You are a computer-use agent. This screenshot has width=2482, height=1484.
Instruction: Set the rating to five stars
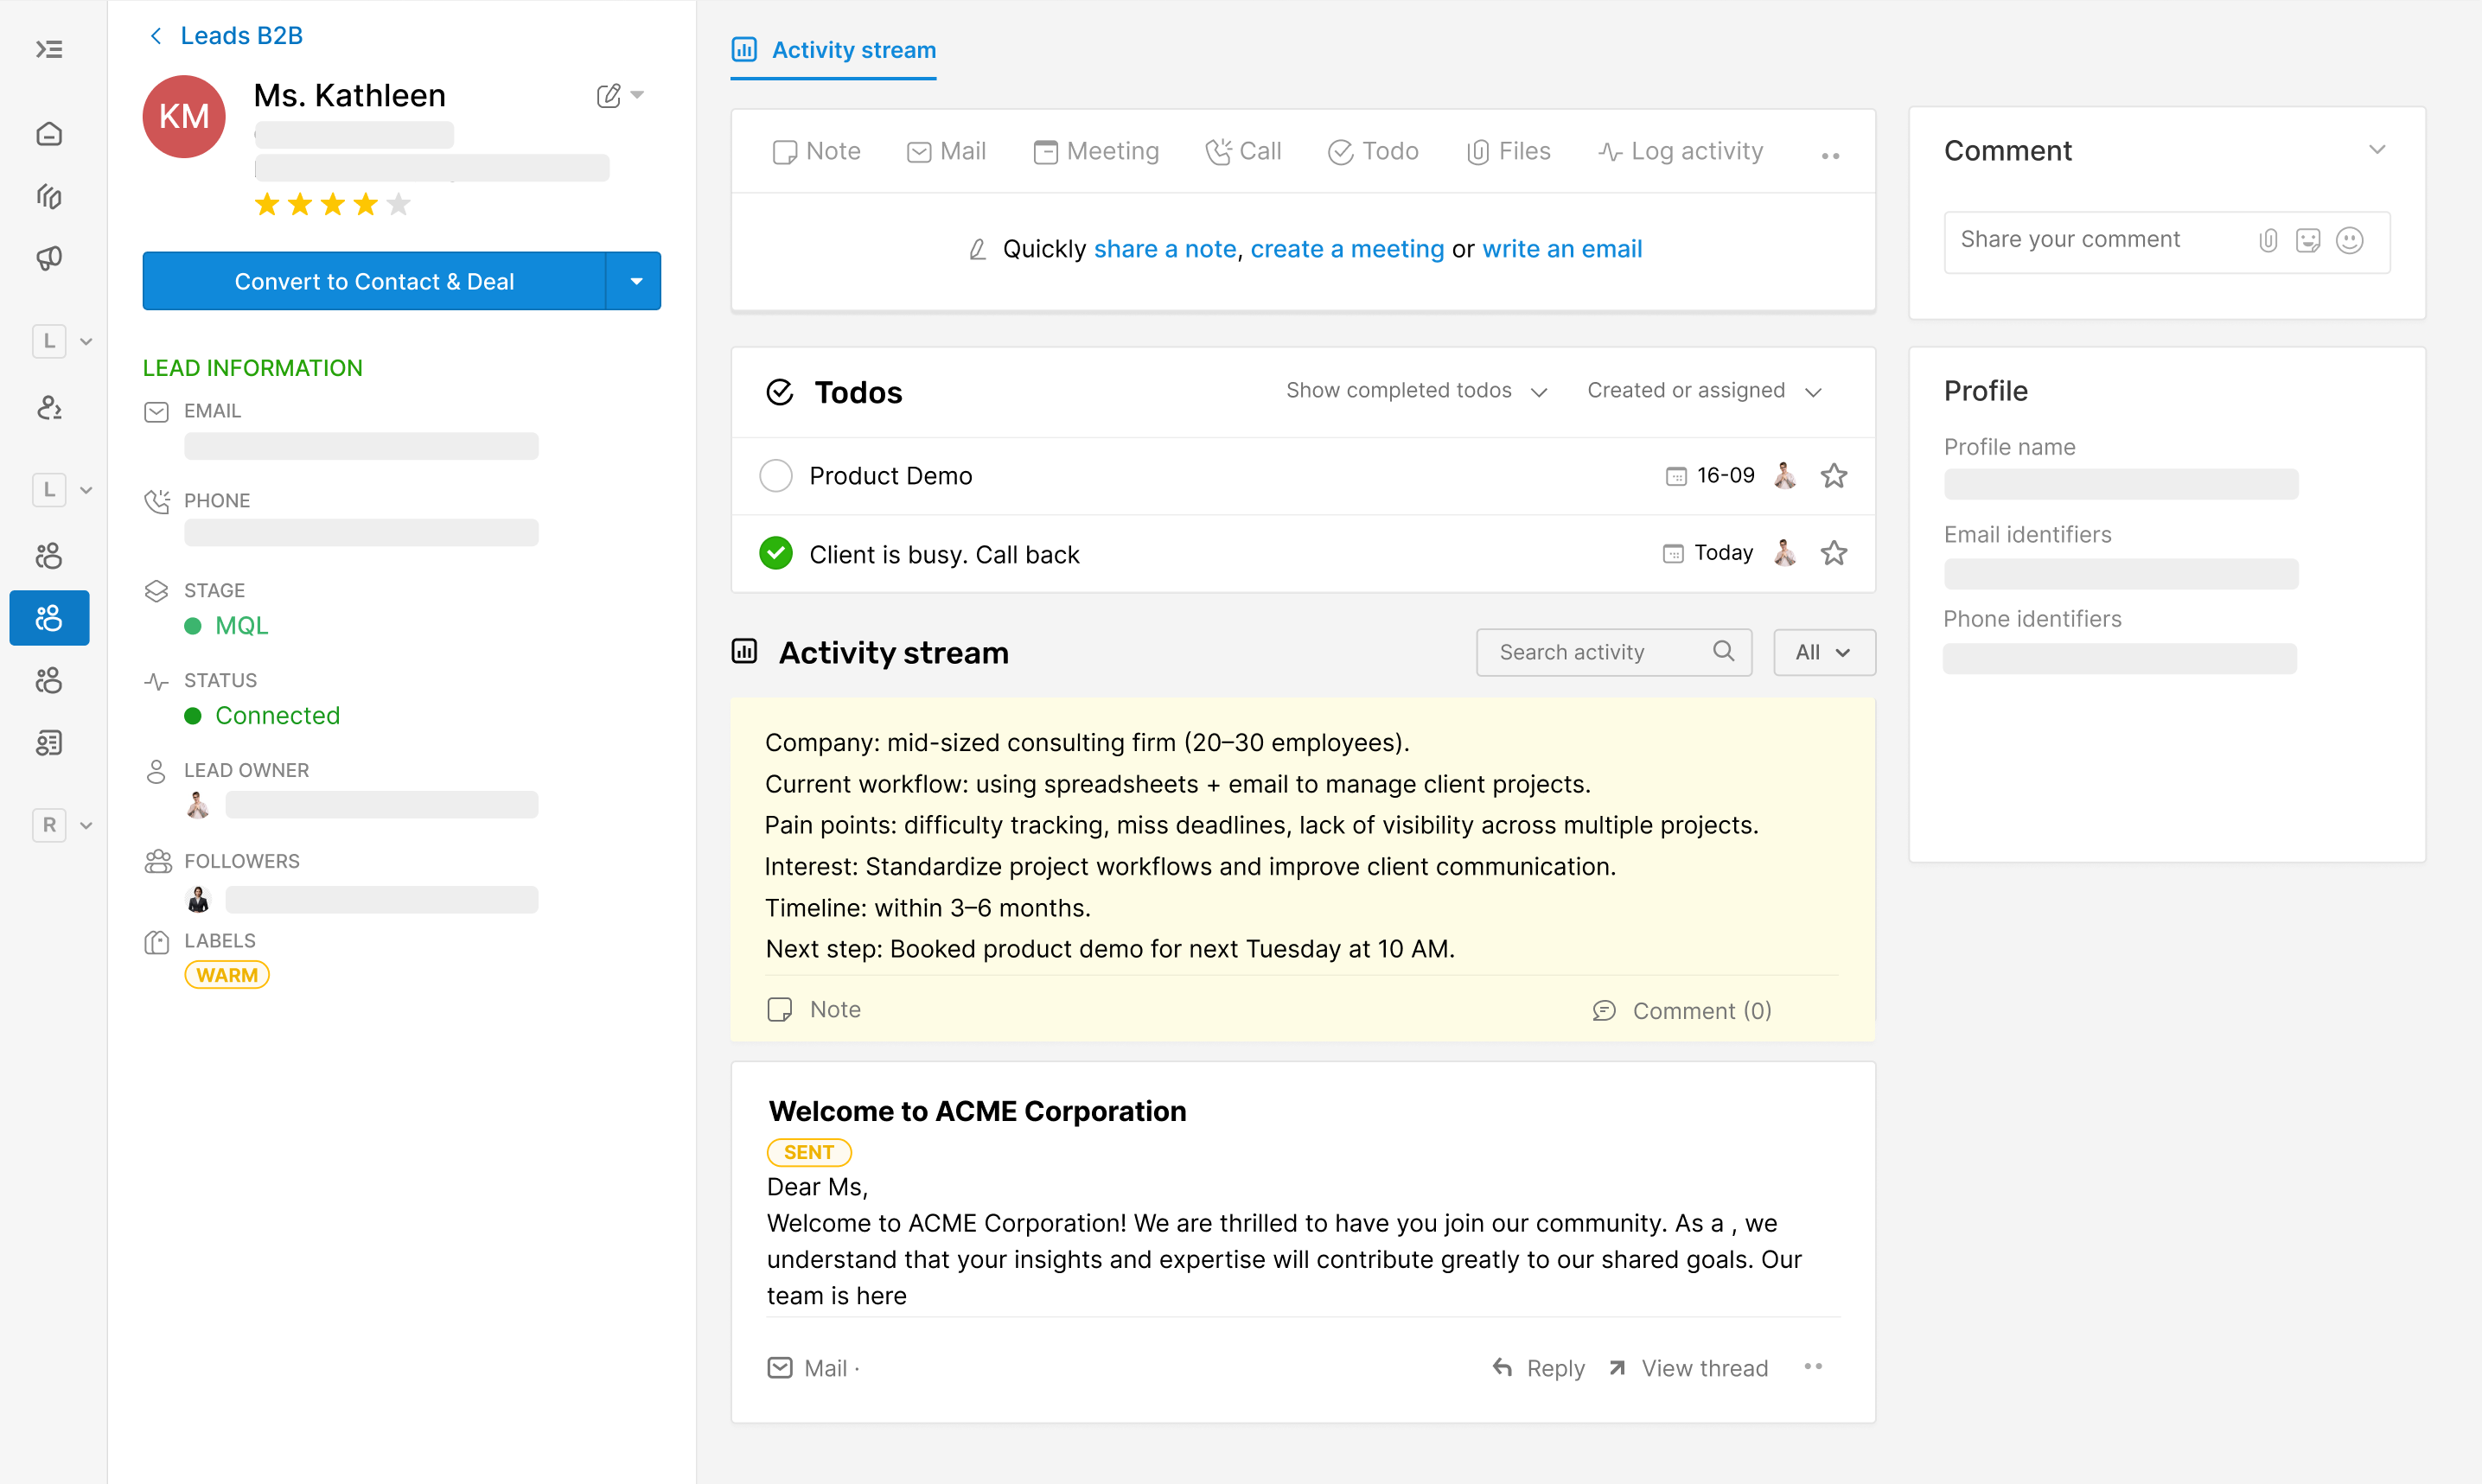click(x=398, y=205)
